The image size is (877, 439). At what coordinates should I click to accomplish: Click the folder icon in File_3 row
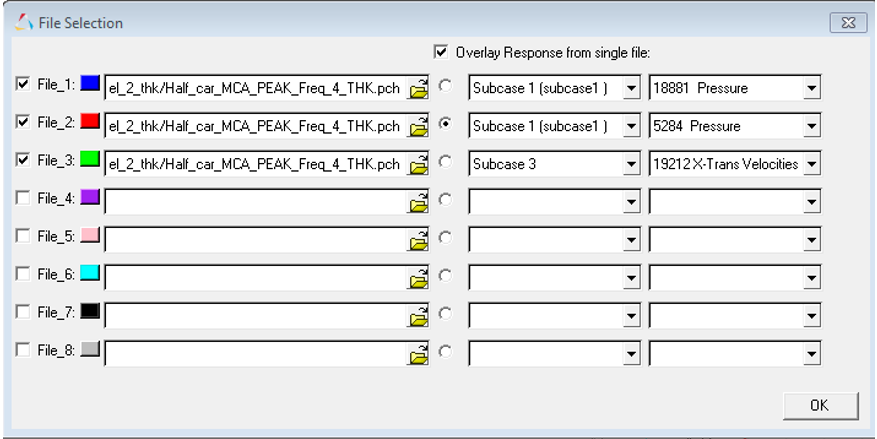(419, 164)
